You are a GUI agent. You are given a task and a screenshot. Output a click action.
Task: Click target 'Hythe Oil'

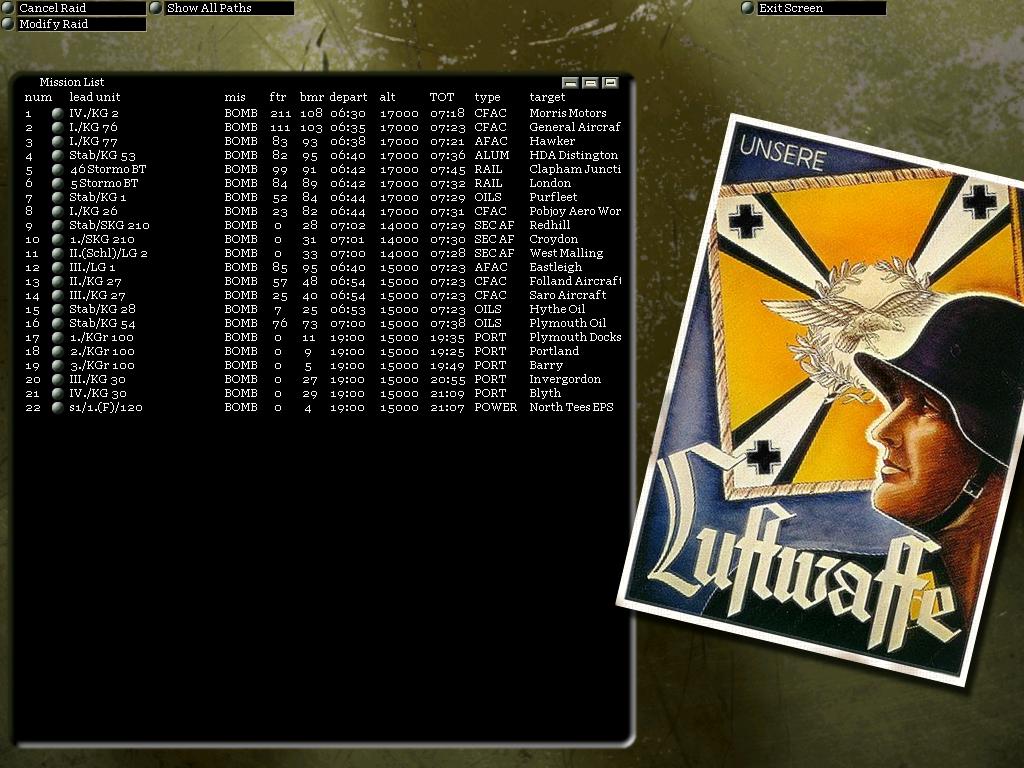(556, 310)
